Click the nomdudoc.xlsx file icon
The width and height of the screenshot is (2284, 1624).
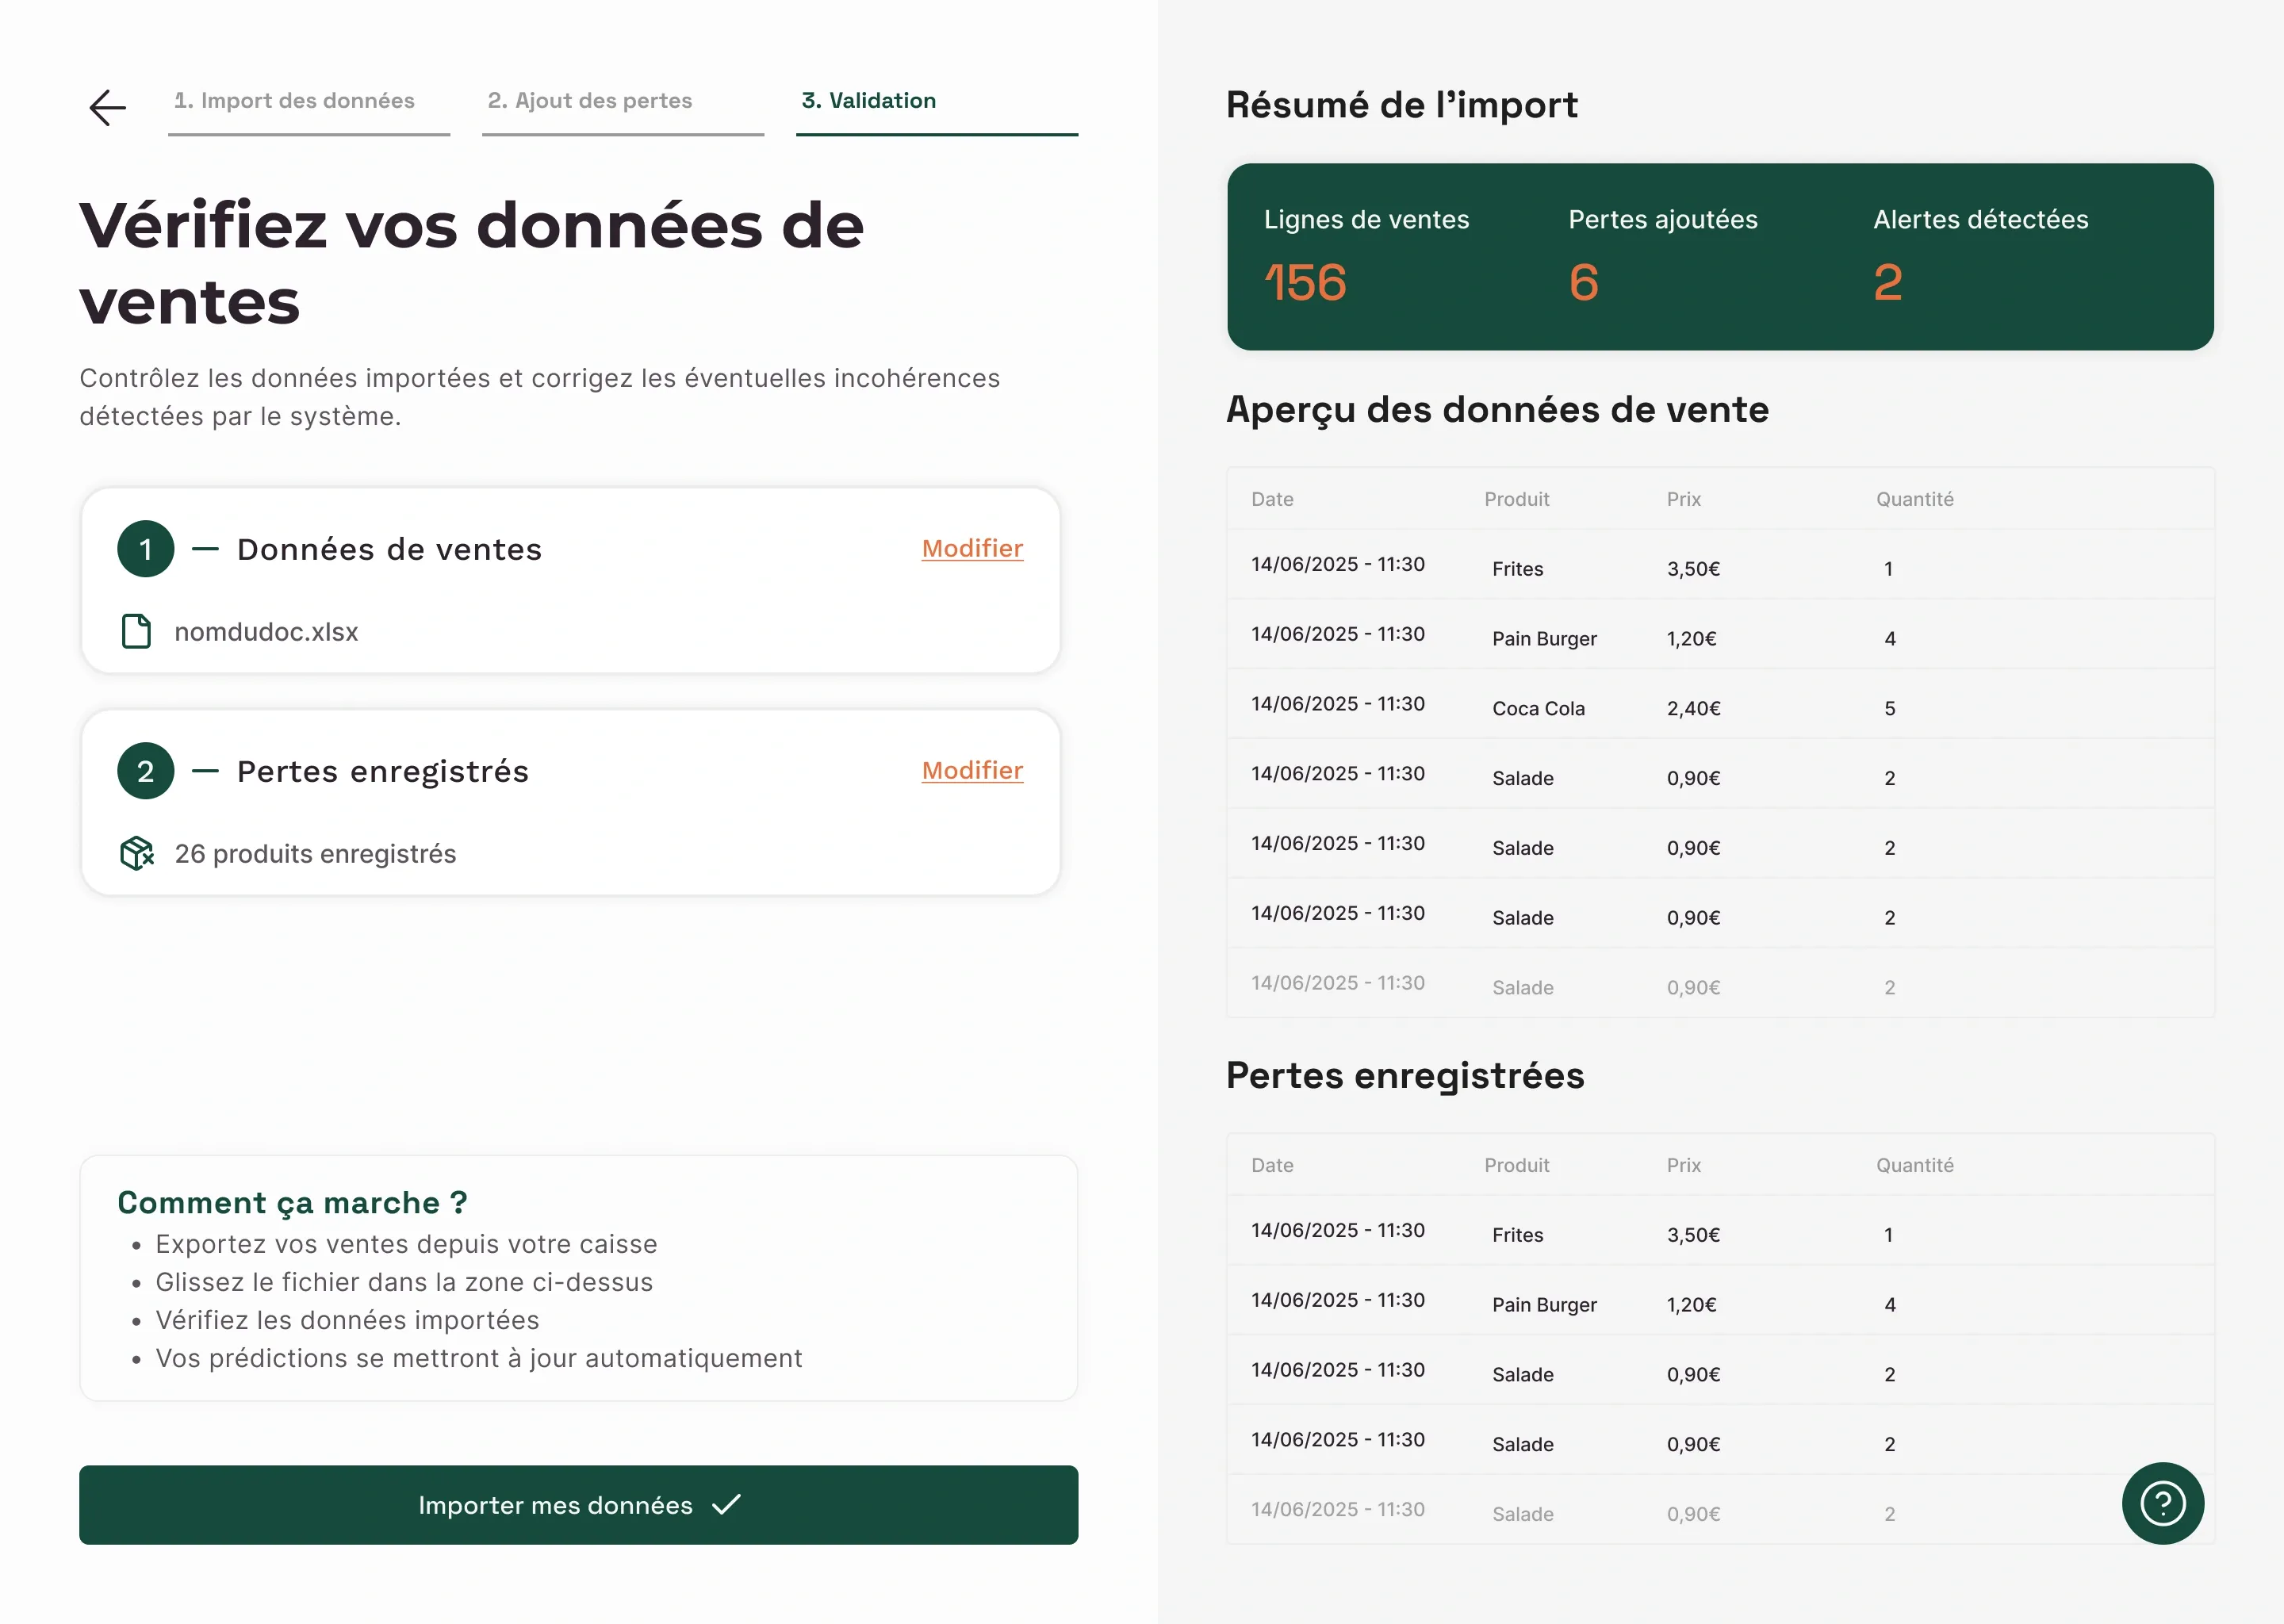point(136,631)
